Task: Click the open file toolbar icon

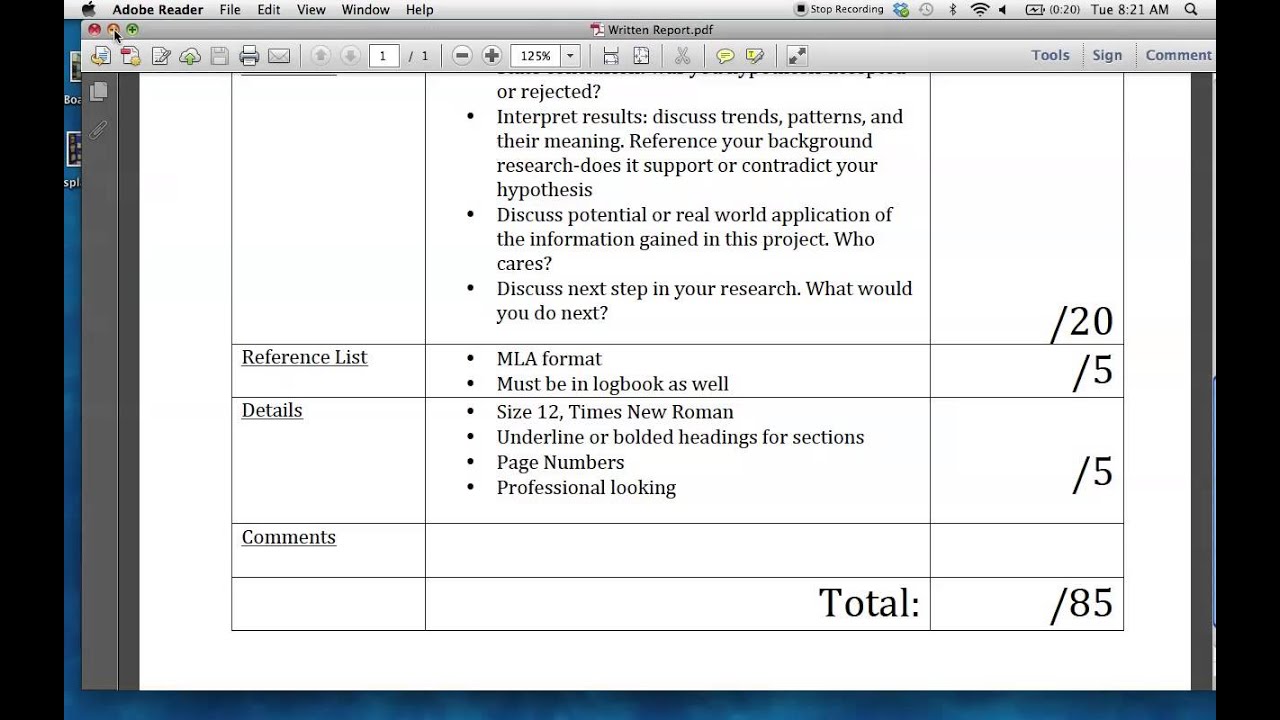Action: [x=100, y=56]
